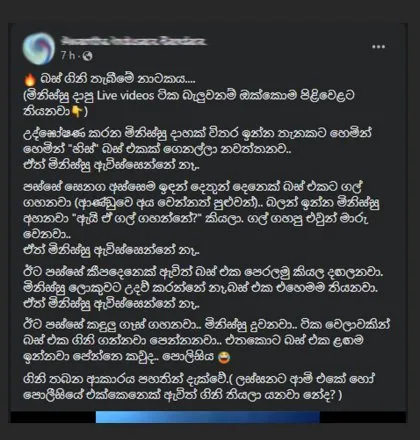Open the blue video thumbnail strip below post

(208, 417)
